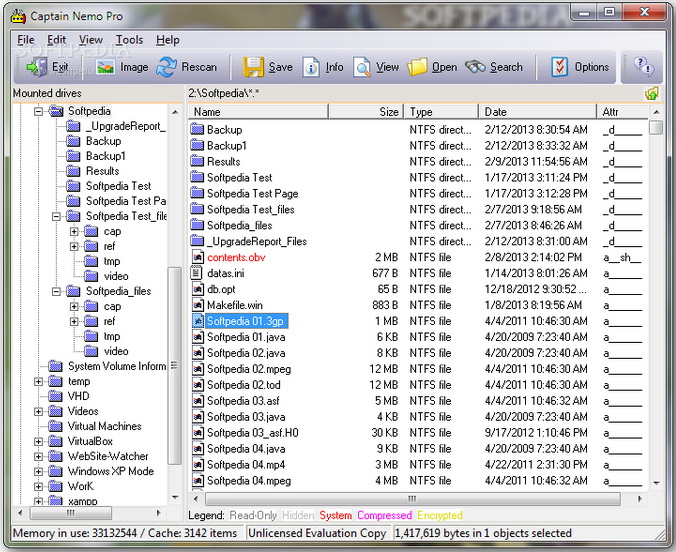
Task: Select Softpedia 02.tod in file list
Action: 244,385
